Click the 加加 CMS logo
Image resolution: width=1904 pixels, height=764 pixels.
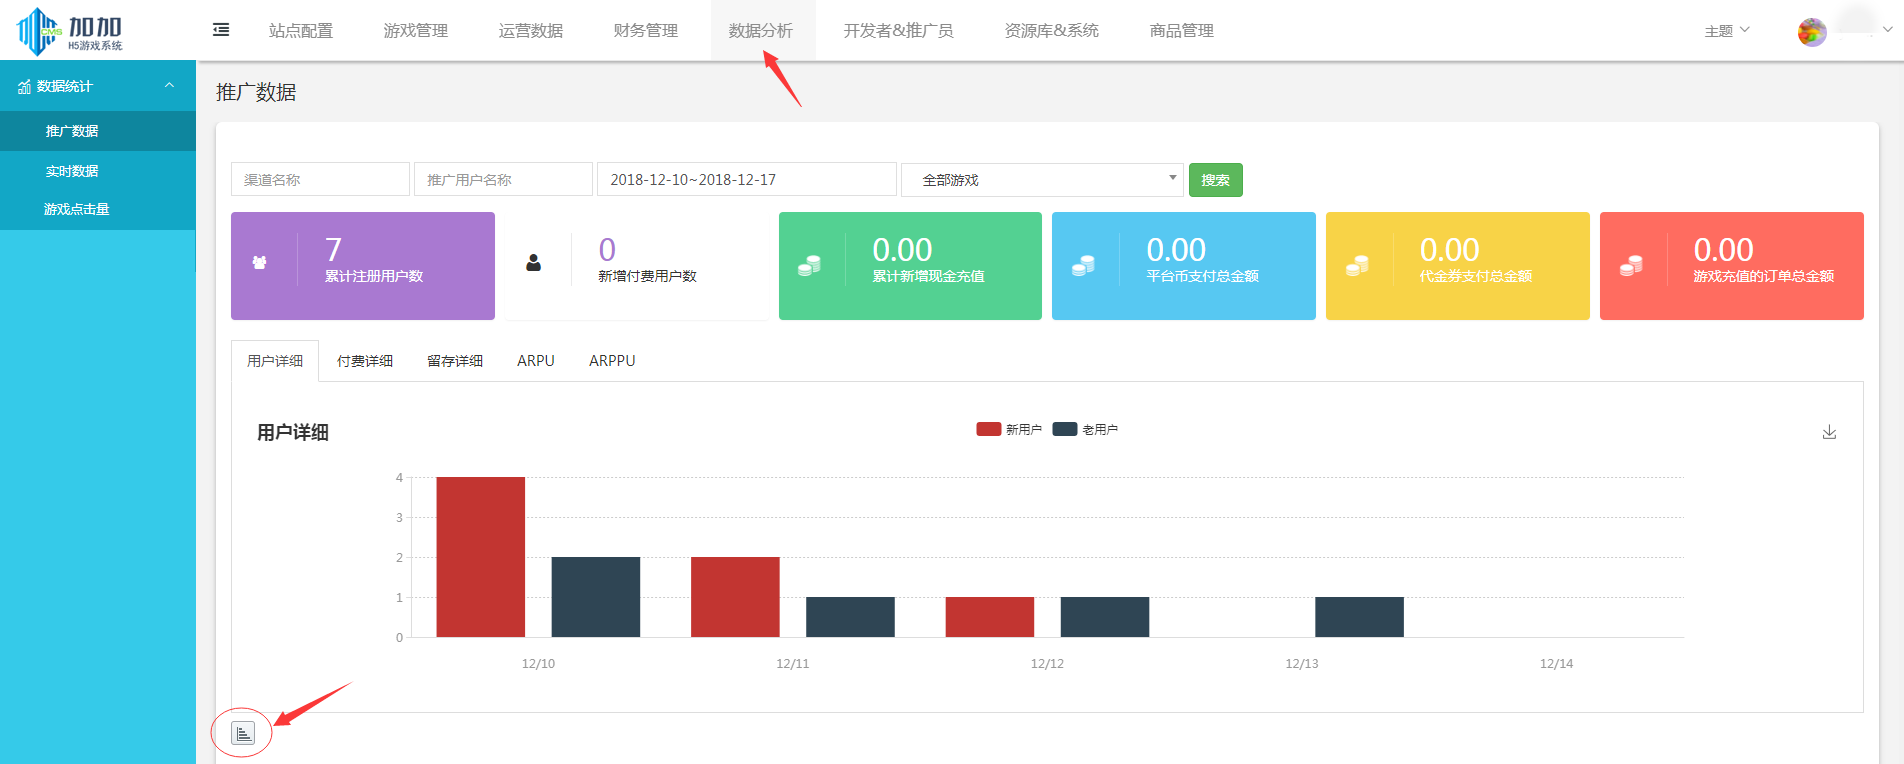pyautogui.click(x=70, y=31)
